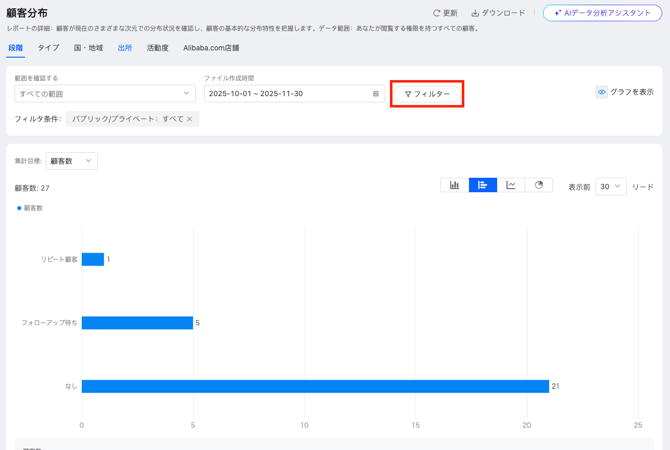This screenshot has width=670, height=450.
Task: Toggle the グラフを表示 eye icon
Action: (602, 92)
